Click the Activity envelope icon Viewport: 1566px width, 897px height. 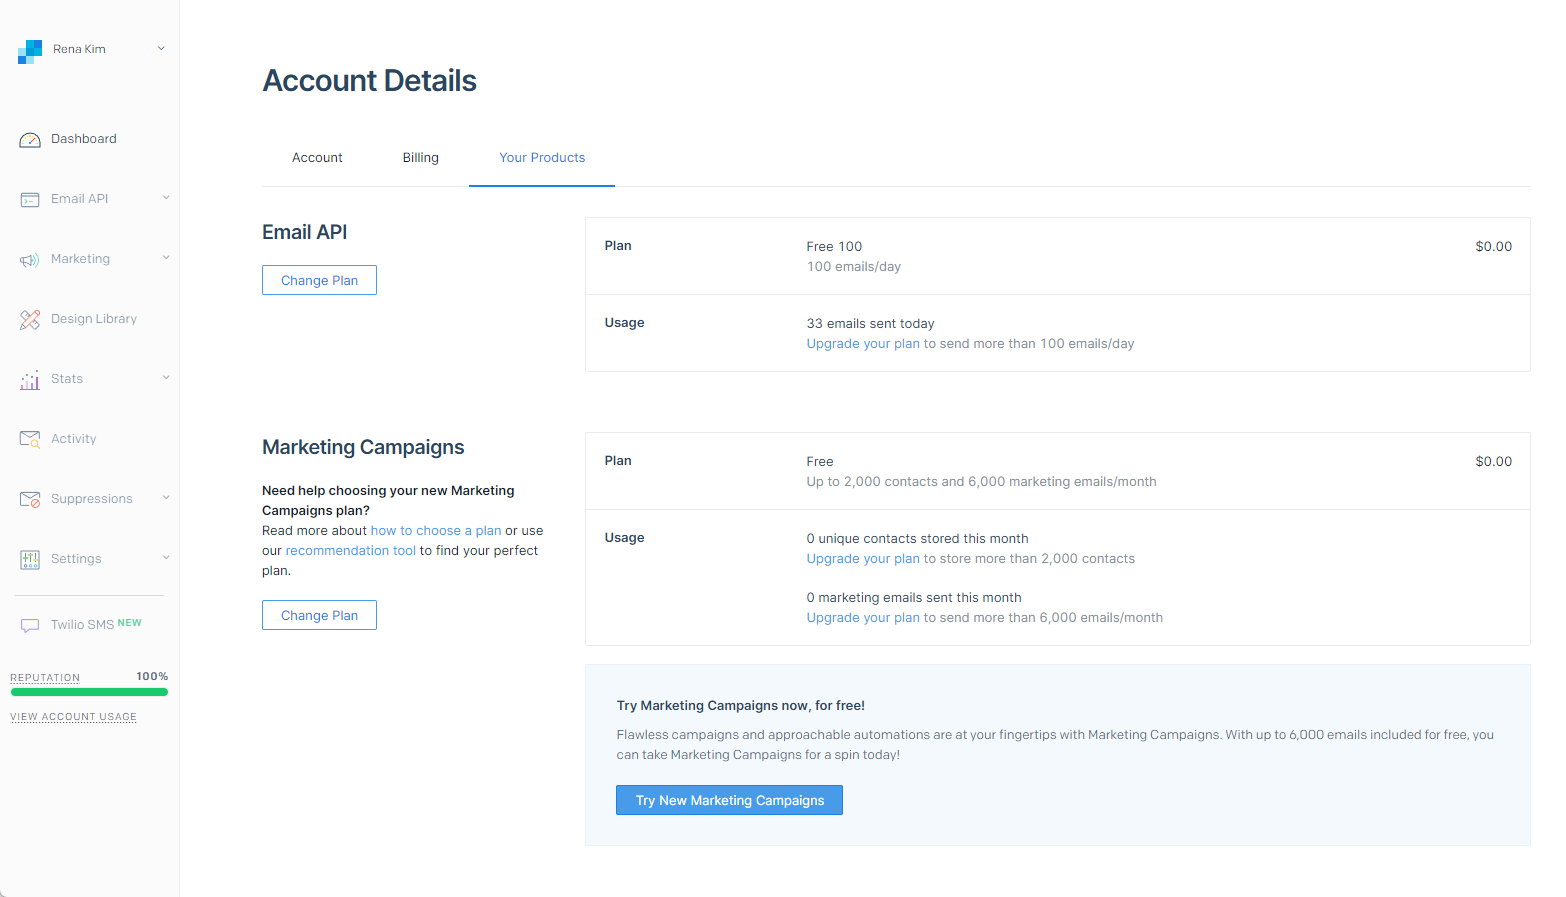tap(30, 439)
